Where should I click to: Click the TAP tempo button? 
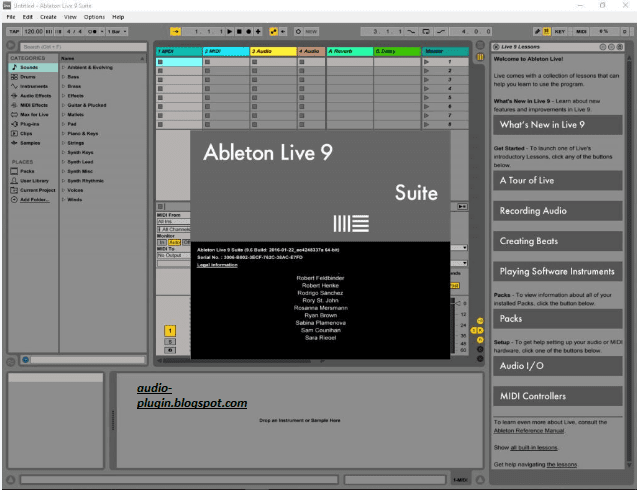coord(14,31)
